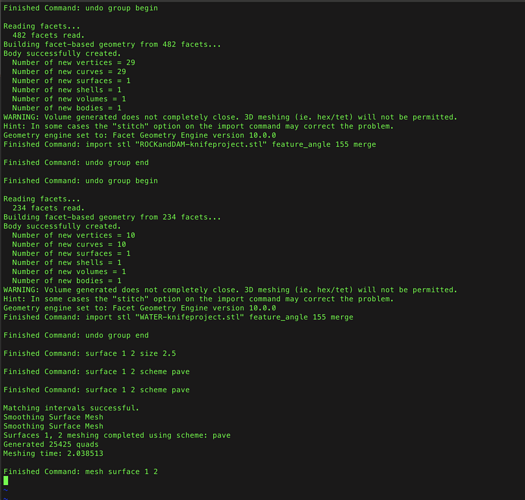The image size is (525, 500).
Task: Click the first WARNING line about volume closing
Action: coord(230,117)
